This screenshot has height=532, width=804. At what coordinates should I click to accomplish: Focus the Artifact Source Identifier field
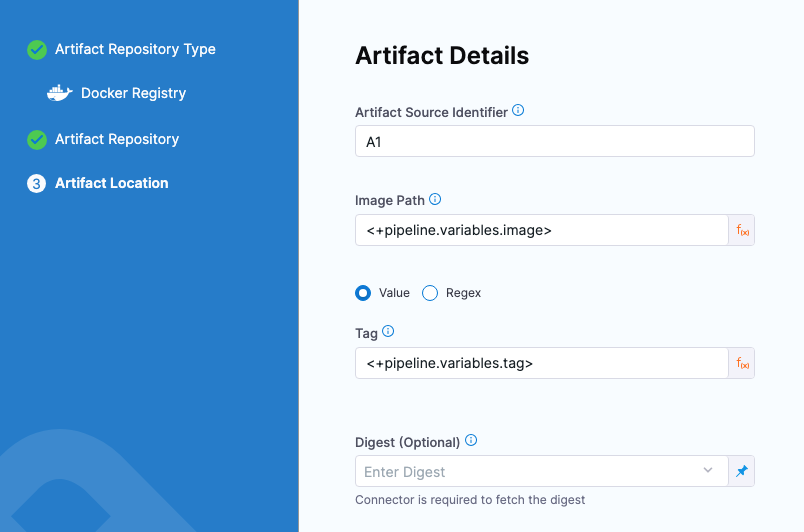tap(554, 142)
